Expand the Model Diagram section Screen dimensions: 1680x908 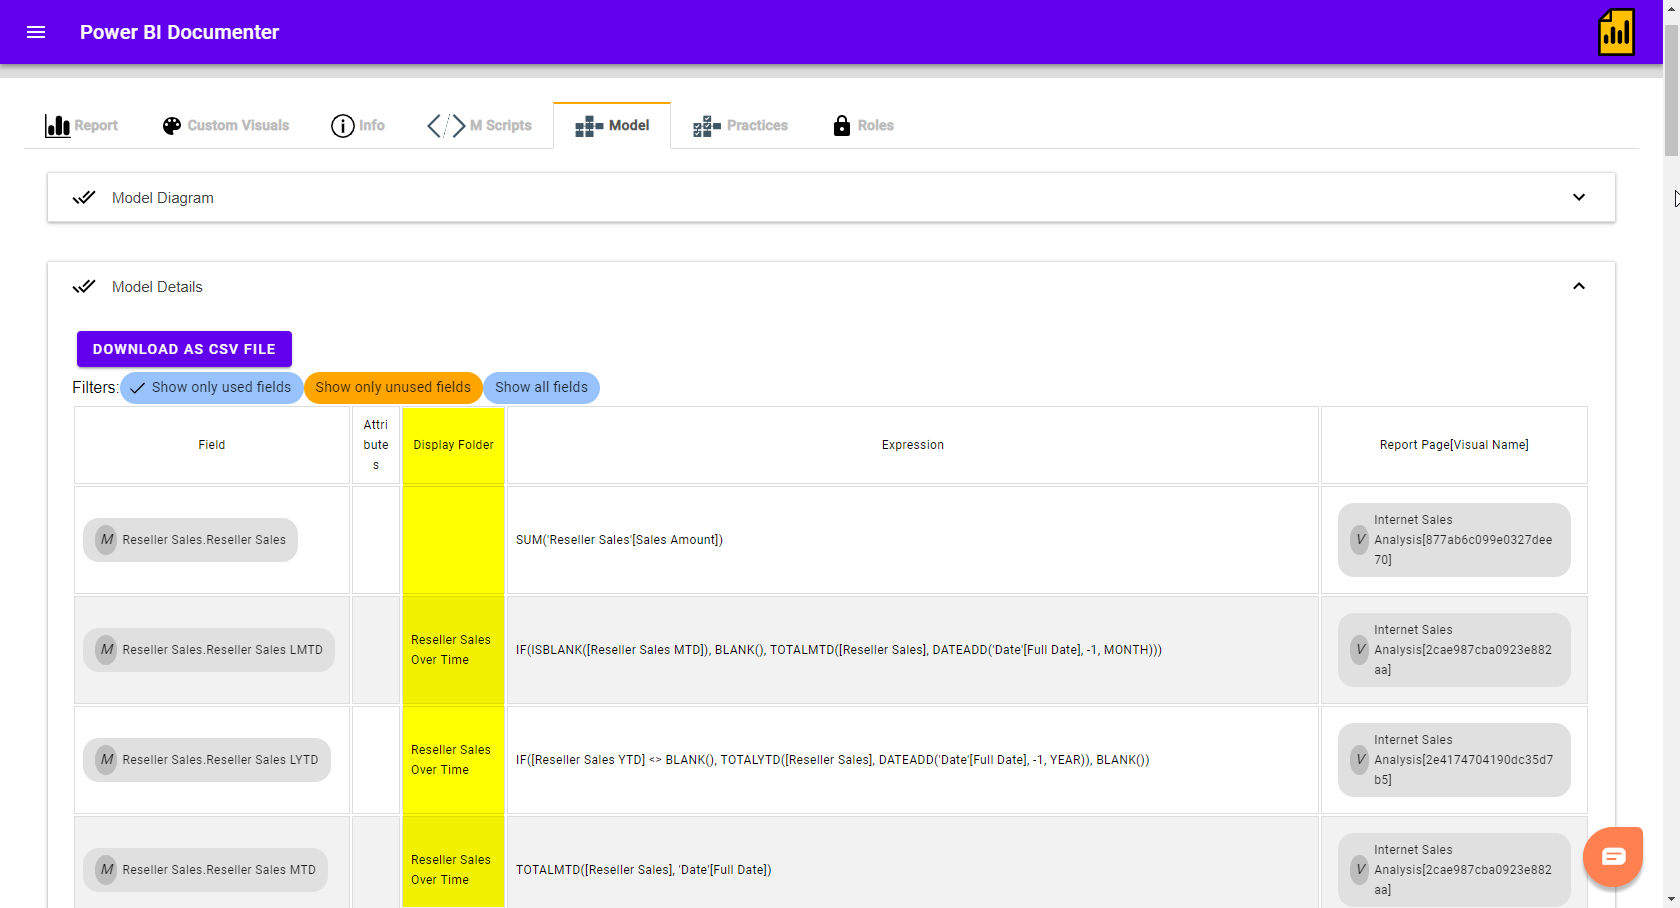1578,197
